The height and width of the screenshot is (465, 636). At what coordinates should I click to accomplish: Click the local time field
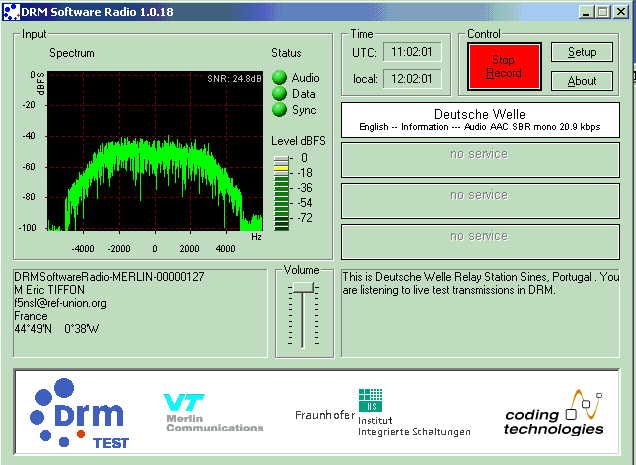click(412, 78)
